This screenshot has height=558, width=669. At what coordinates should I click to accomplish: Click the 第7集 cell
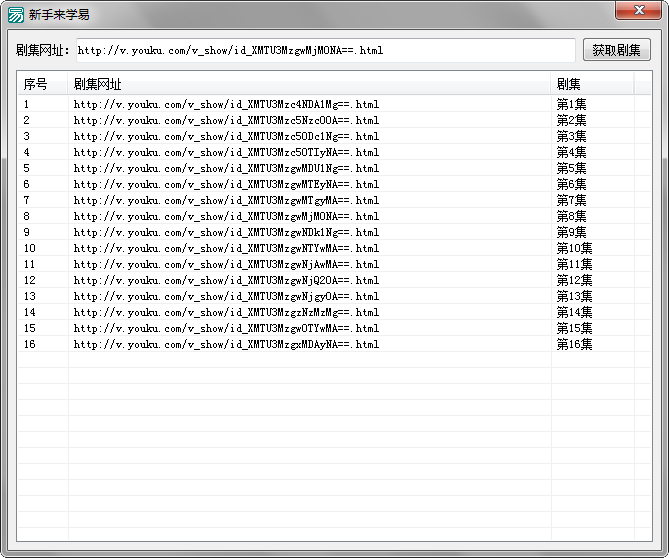[x=571, y=201]
